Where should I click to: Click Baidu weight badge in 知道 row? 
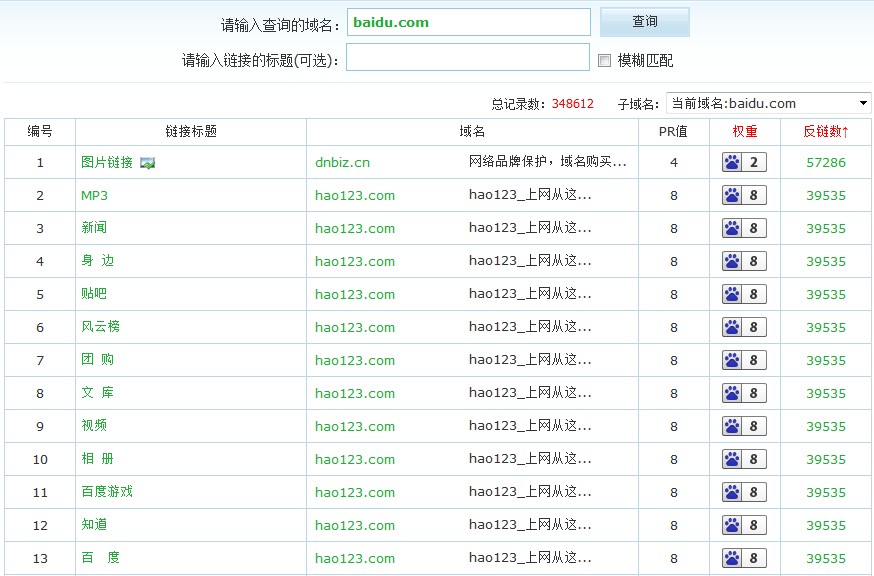(x=744, y=525)
